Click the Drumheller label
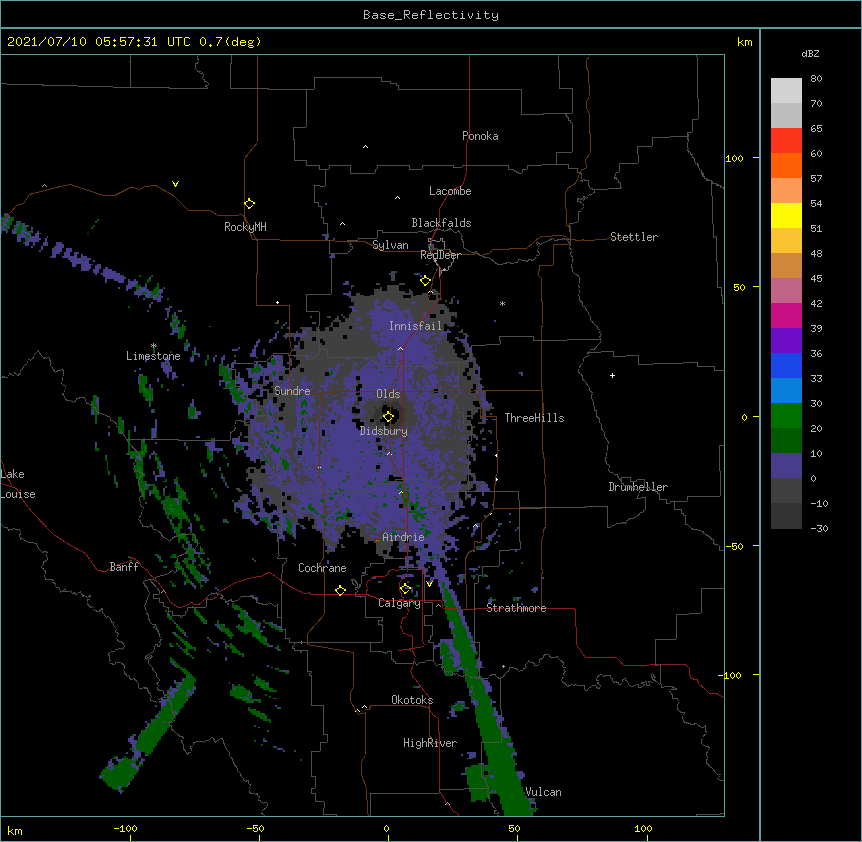This screenshot has height=842, width=862. click(x=638, y=487)
